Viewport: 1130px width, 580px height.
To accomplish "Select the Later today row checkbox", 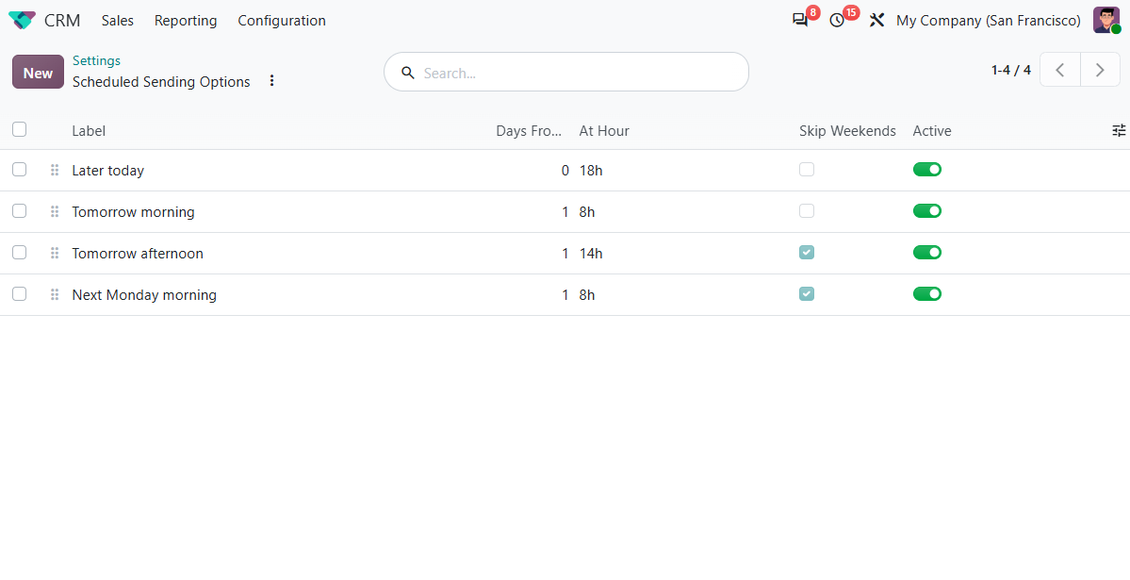I will pos(19,169).
